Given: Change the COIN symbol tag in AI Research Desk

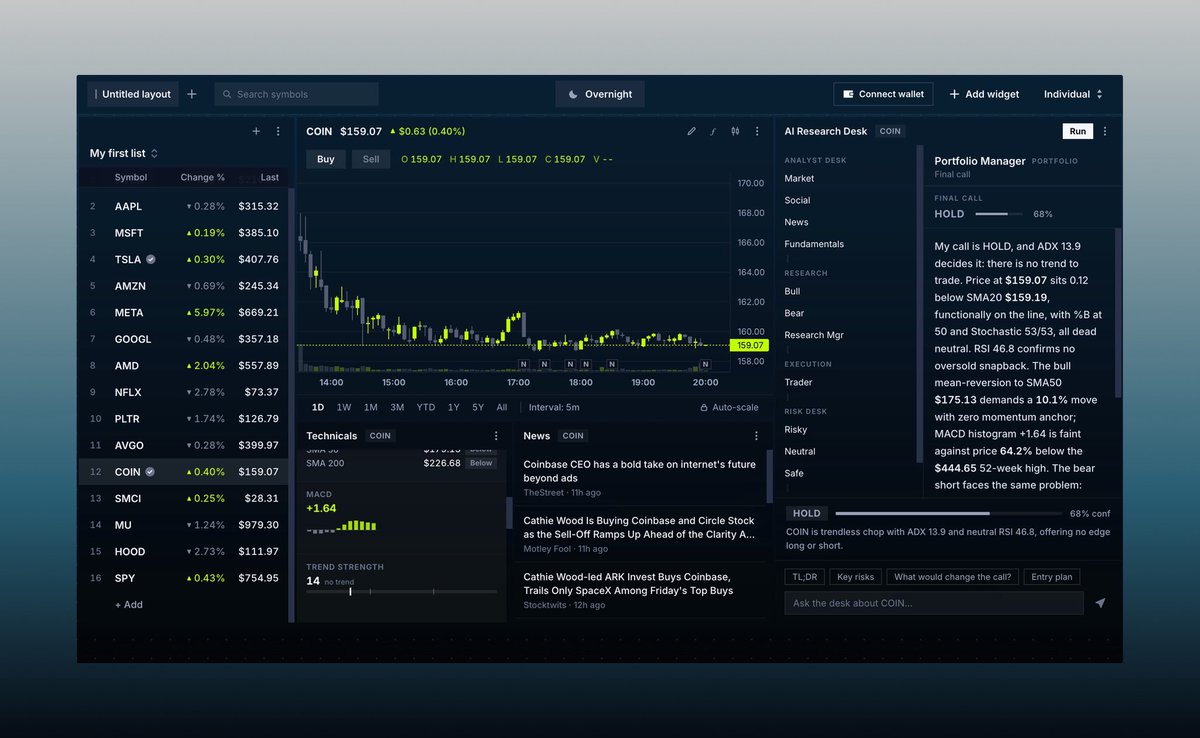Looking at the screenshot, I should [890, 131].
